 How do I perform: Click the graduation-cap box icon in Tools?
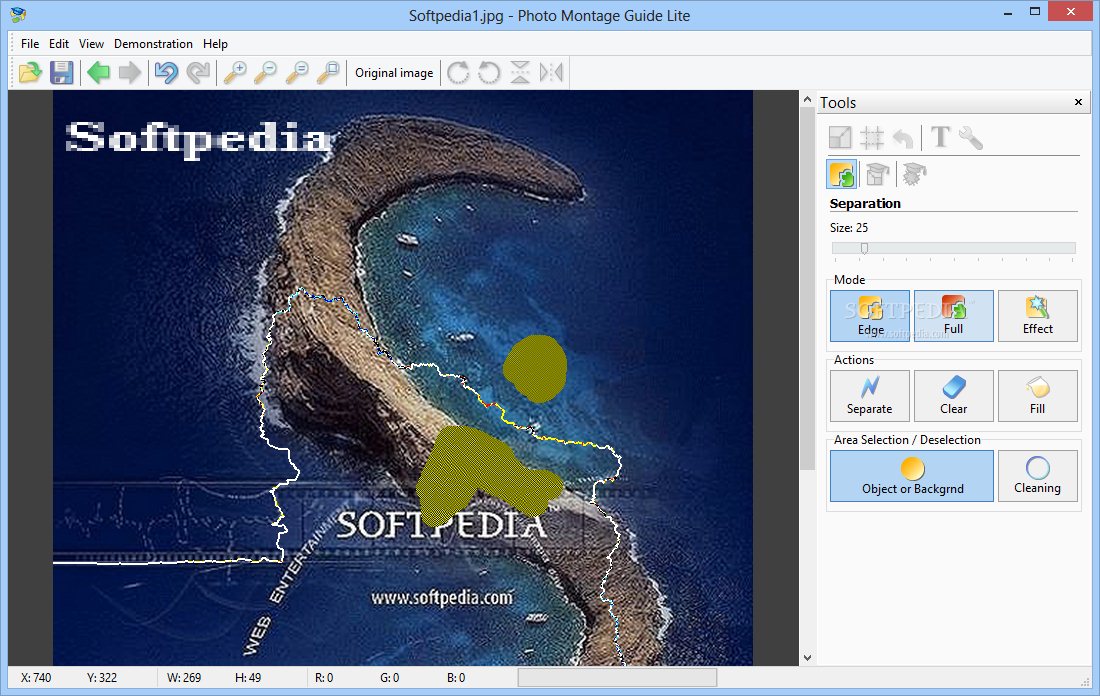878,174
